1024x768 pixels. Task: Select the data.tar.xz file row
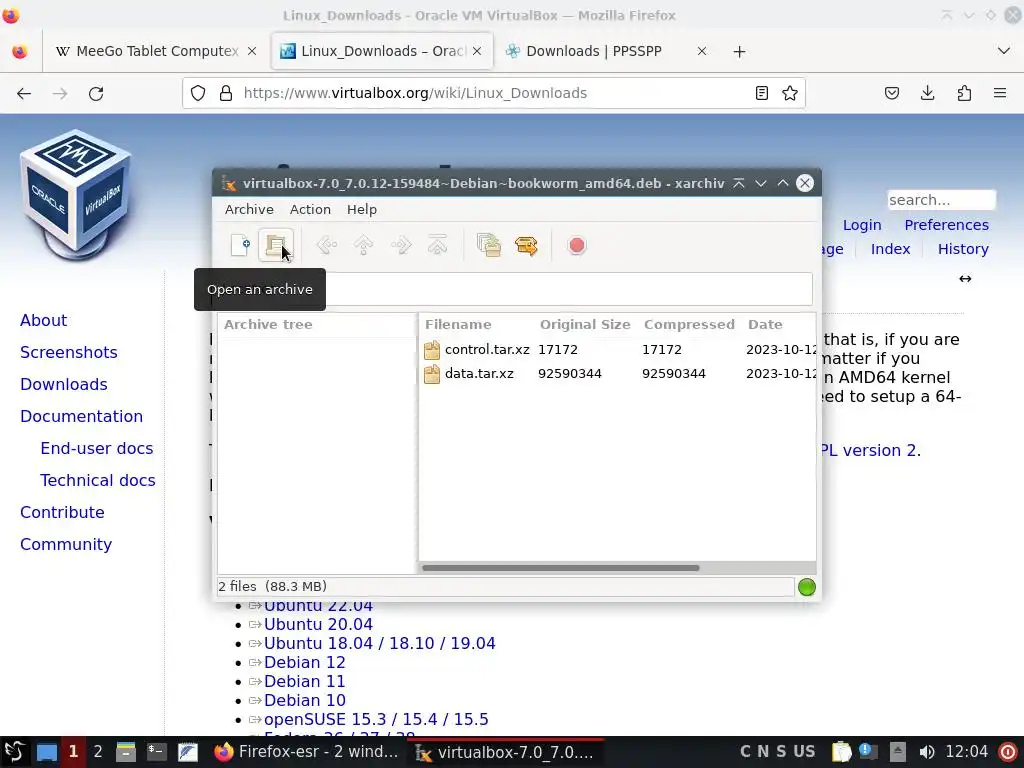[x=617, y=374]
